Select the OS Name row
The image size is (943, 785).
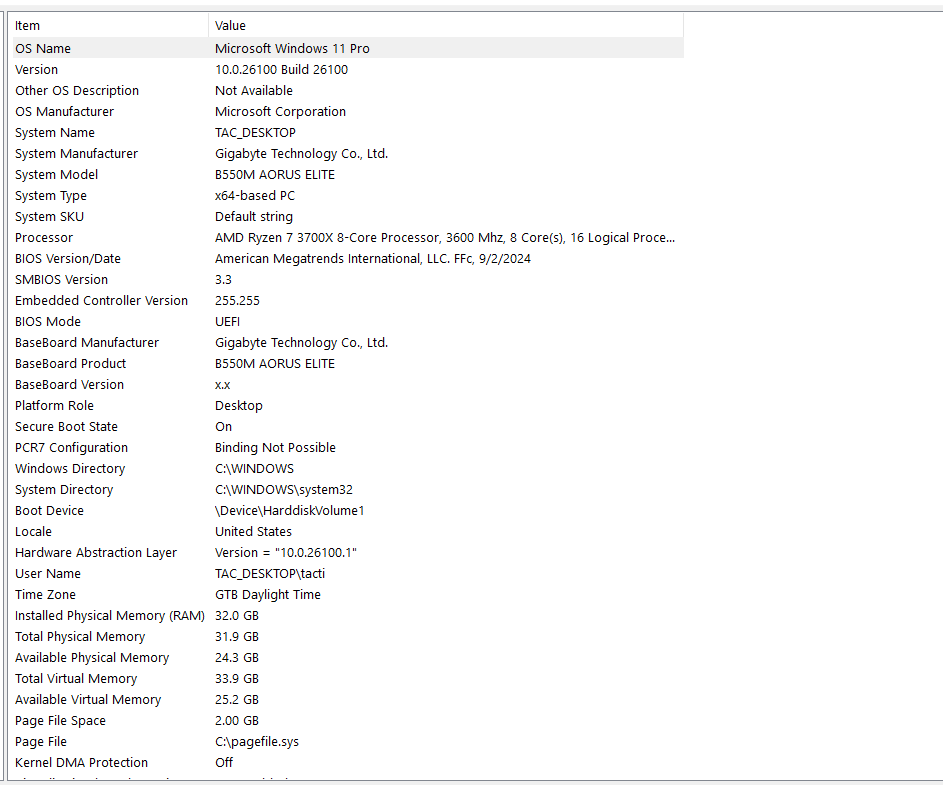pos(348,48)
